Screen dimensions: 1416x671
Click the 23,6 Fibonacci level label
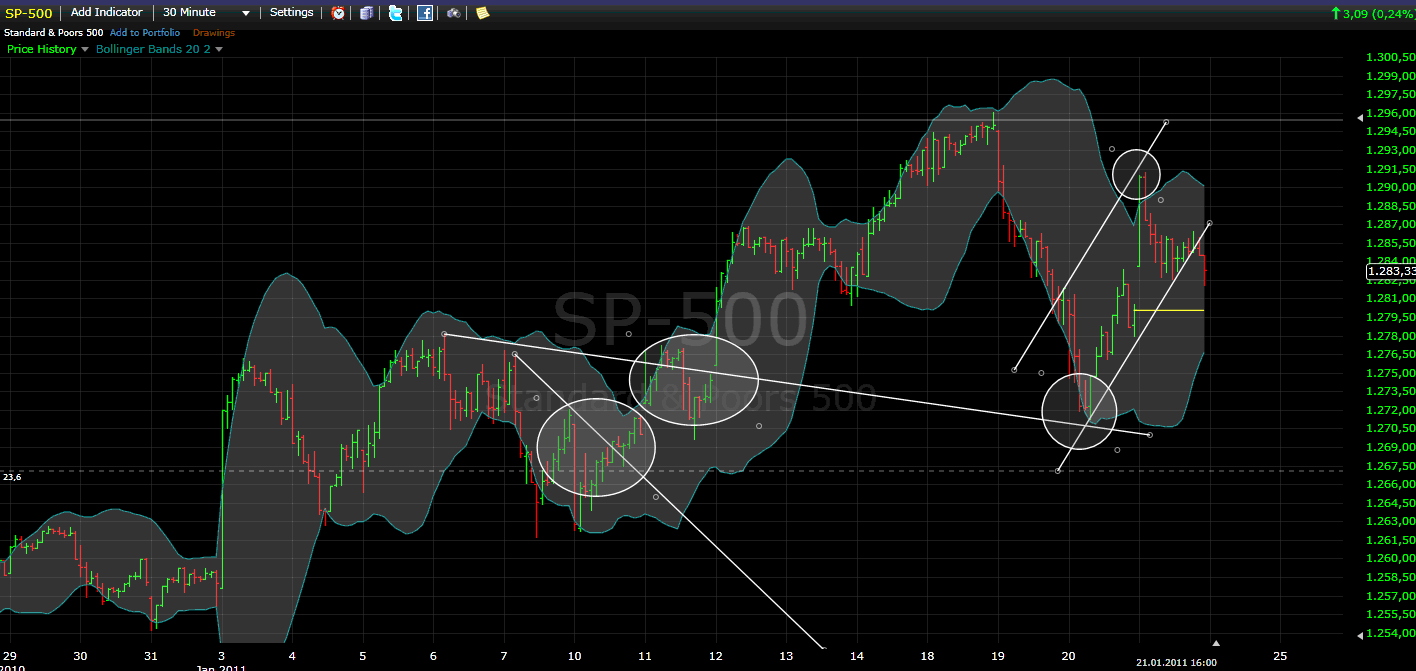coord(12,477)
